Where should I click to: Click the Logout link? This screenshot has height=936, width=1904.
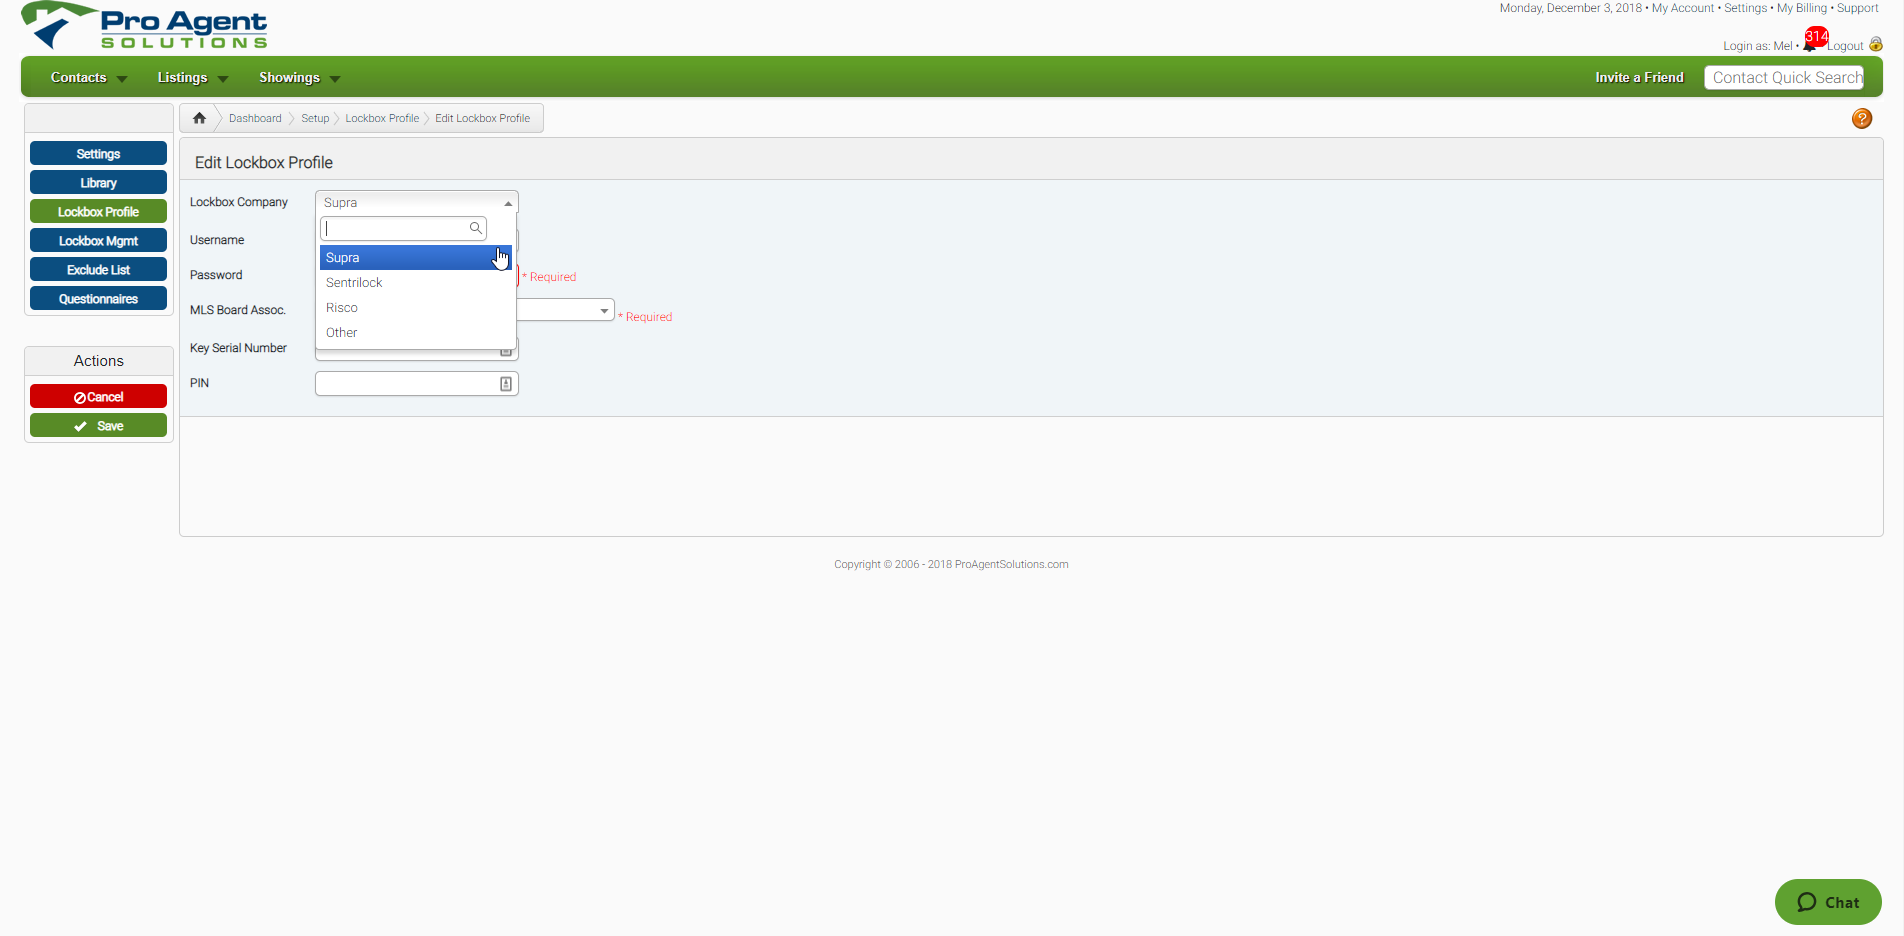click(1846, 46)
